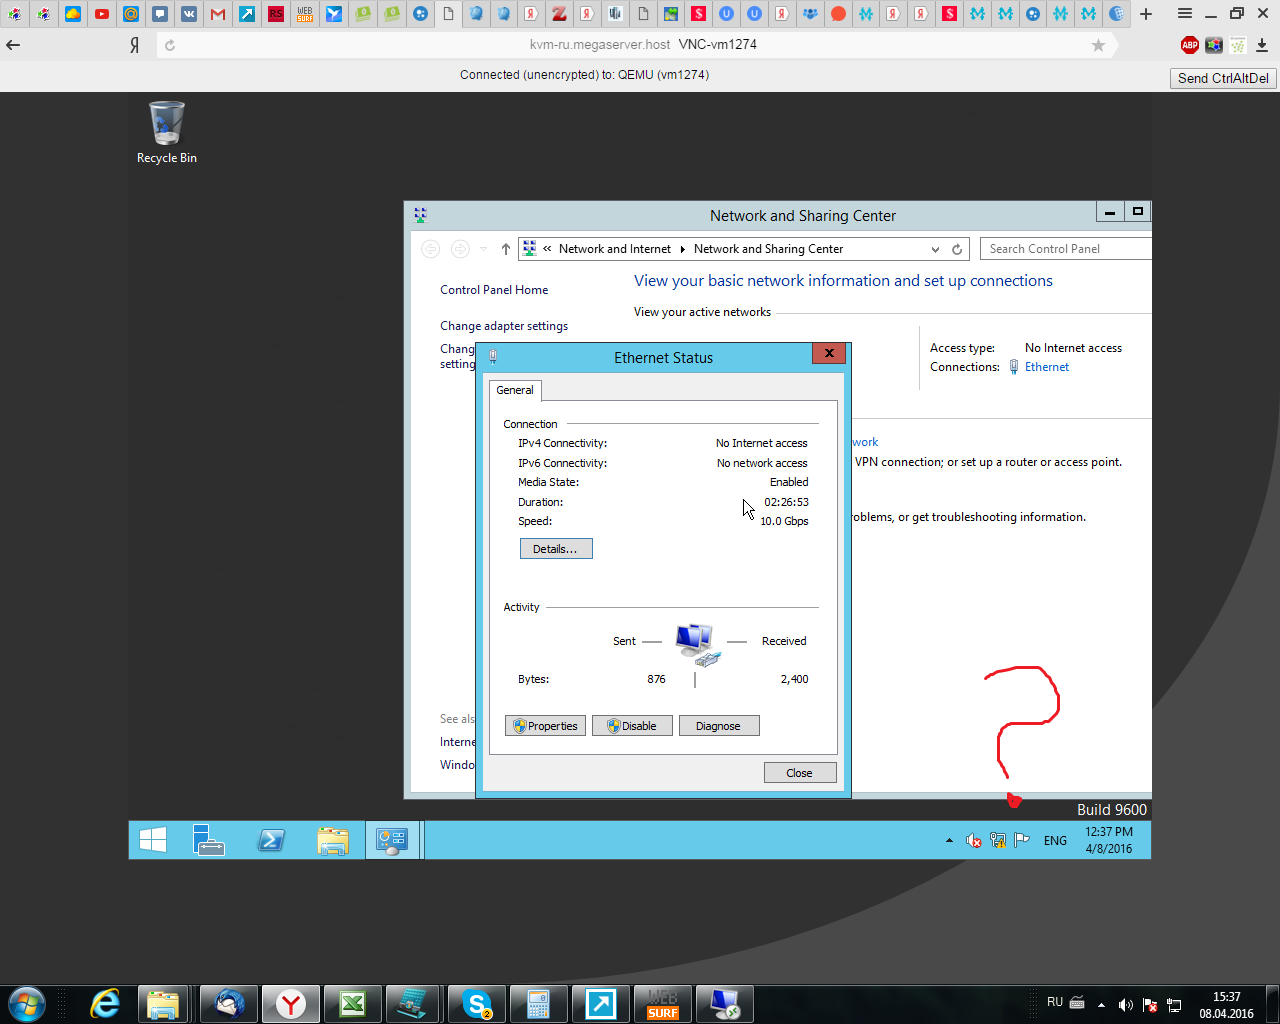Switch to the WEB SURF browser tab
The height and width of the screenshot is (1024, 1280).
click(x=305, y=14)
